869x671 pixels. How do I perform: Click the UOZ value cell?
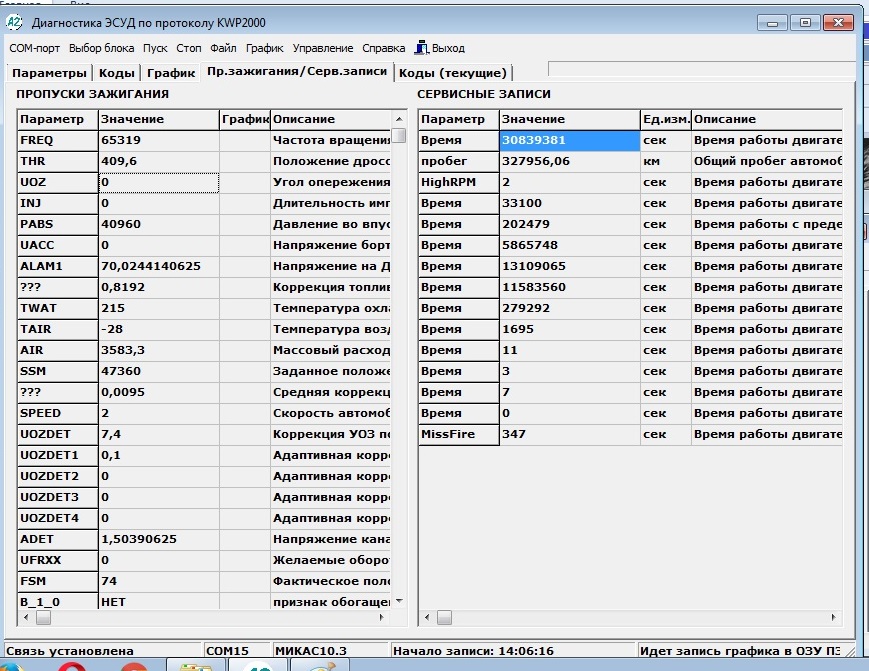[158, 182]
